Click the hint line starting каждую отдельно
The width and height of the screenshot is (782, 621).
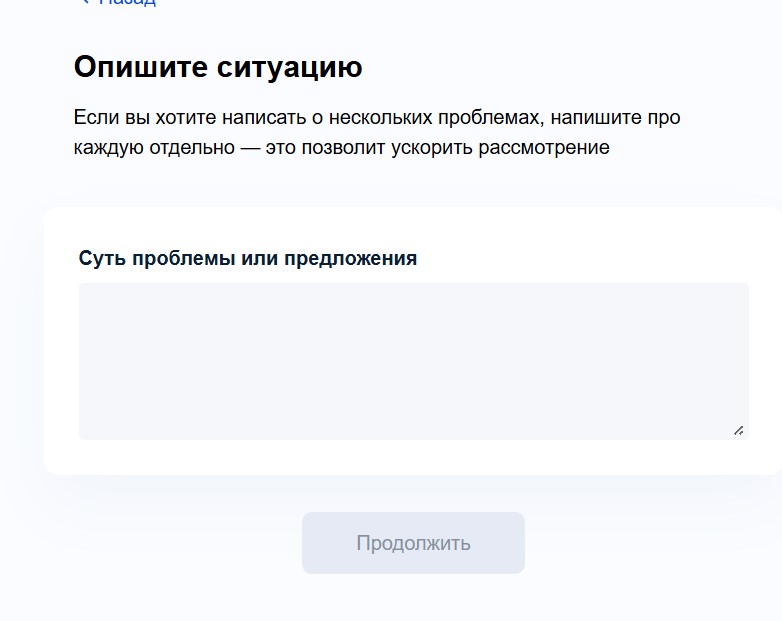click(x=342, y=148)
